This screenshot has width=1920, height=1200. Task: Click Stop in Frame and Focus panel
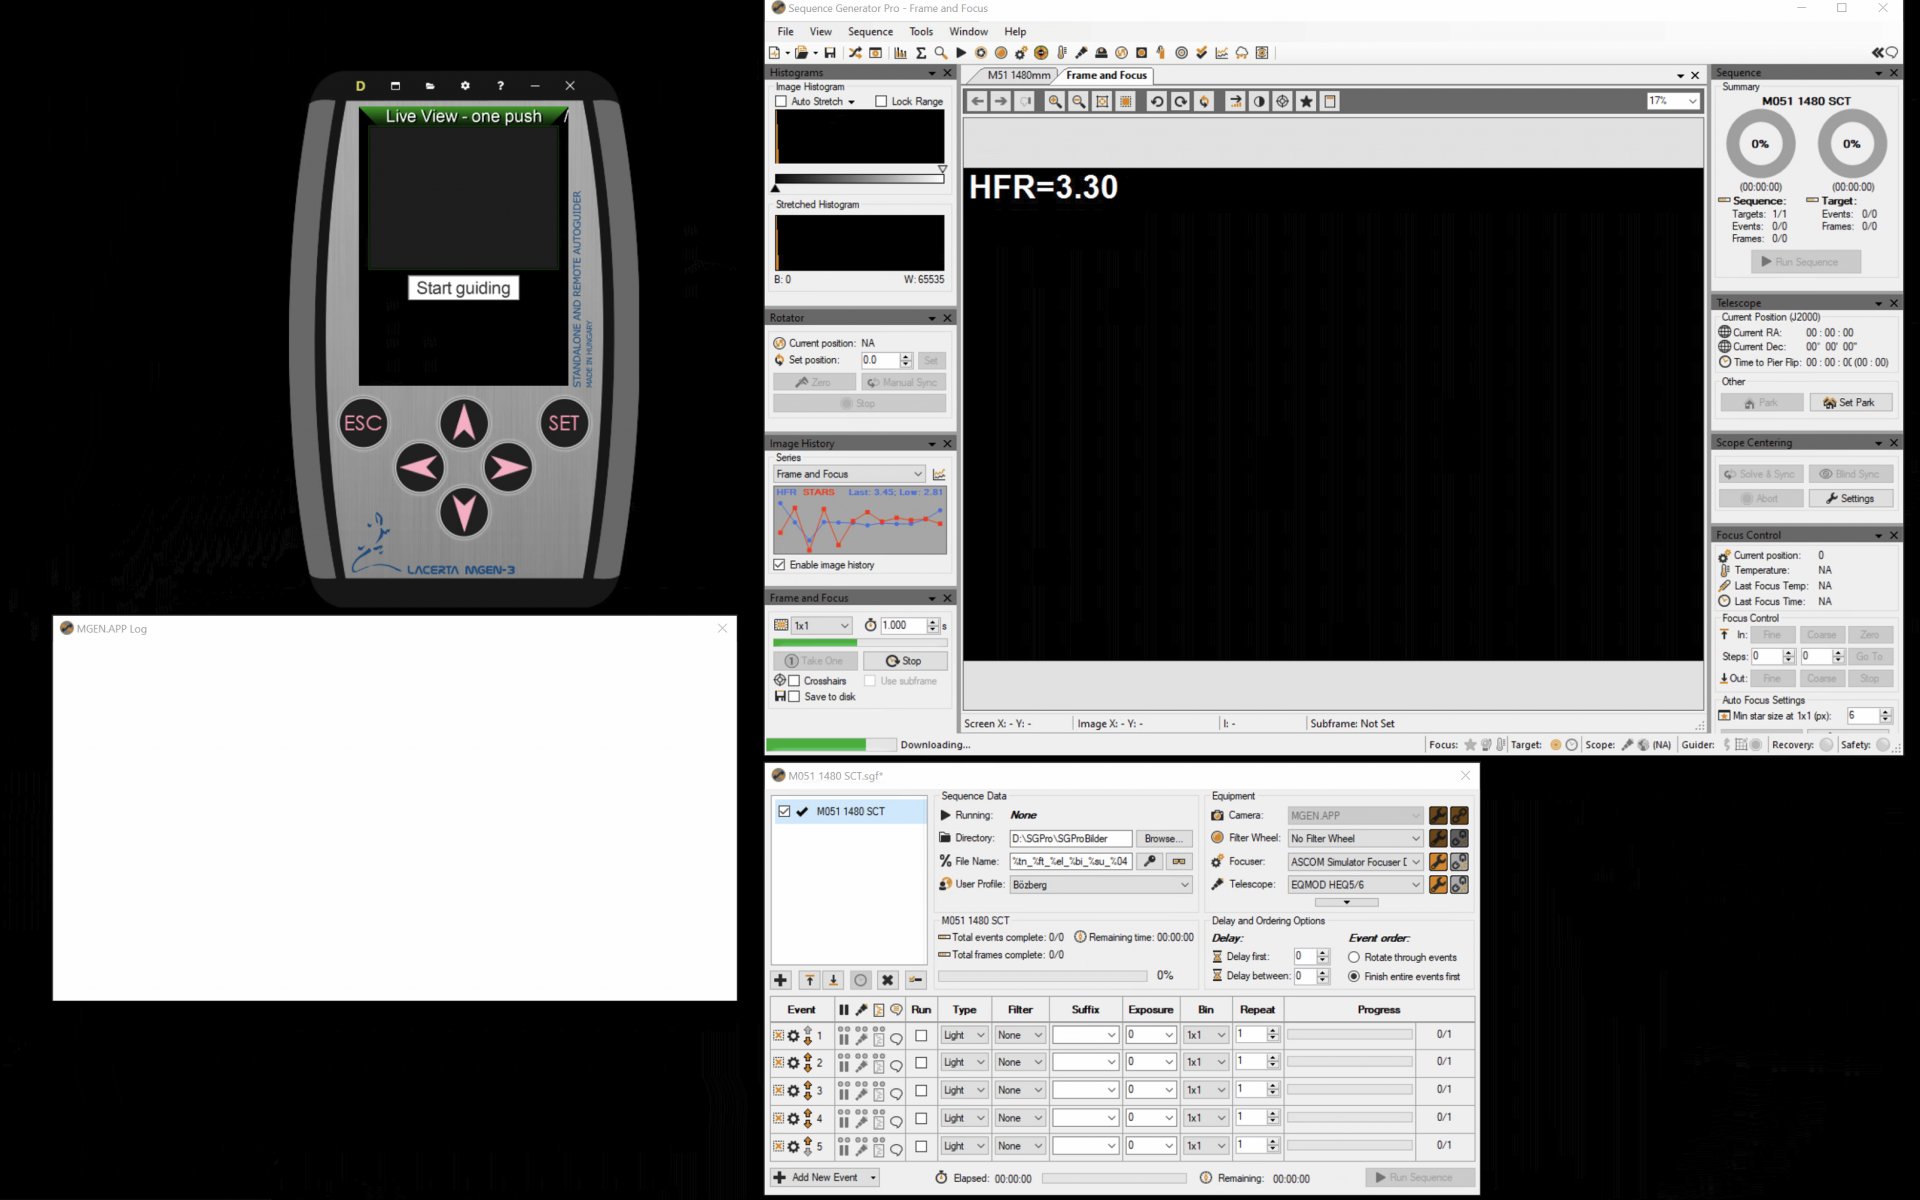point(904,661)
